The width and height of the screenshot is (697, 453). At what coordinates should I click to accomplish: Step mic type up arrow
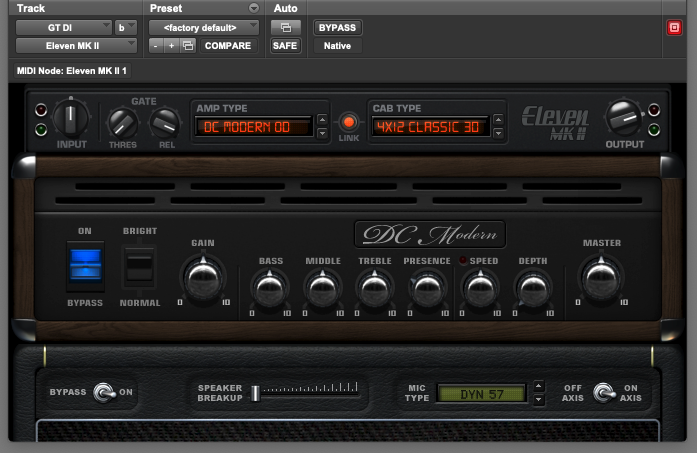[538, 386]
